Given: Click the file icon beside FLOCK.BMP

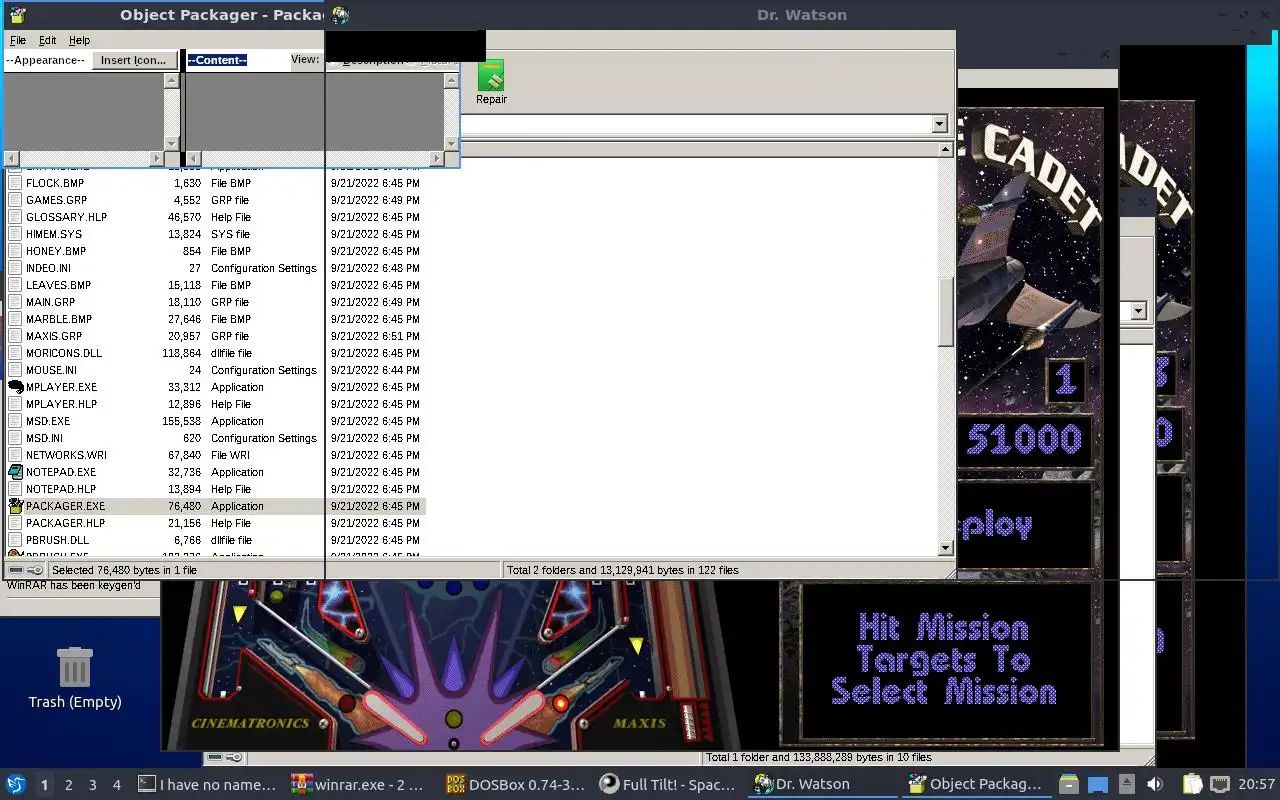Looking at the screenshot, I should click(16, 183).
